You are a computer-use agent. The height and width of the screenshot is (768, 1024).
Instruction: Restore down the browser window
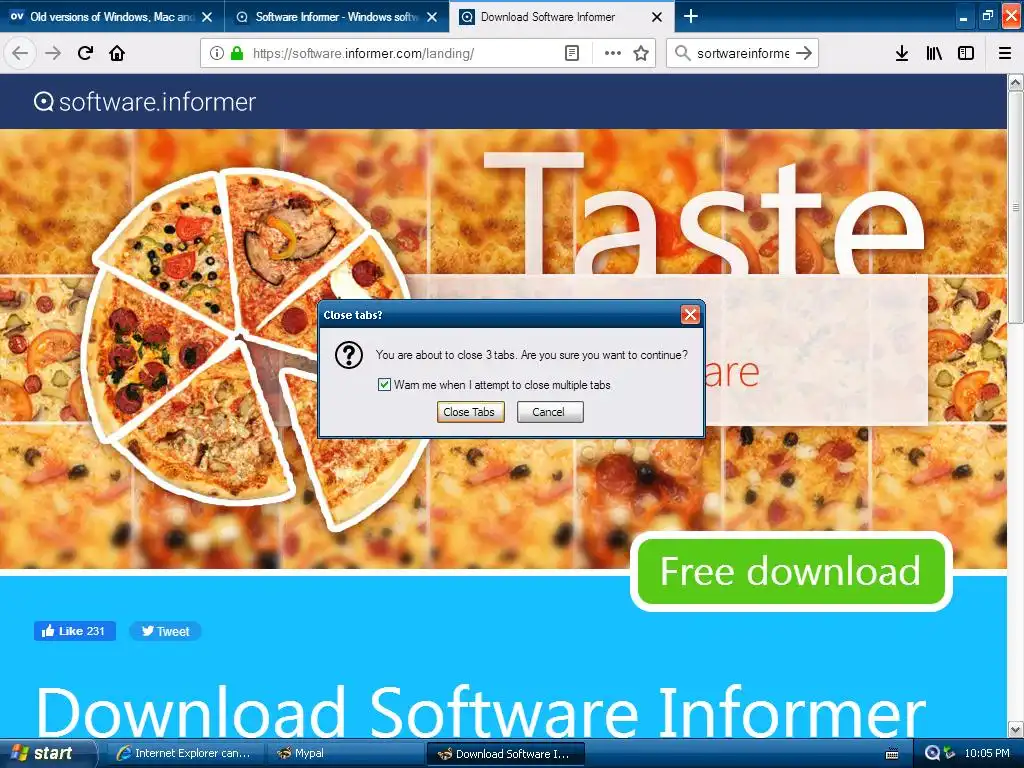pos(987,17)
